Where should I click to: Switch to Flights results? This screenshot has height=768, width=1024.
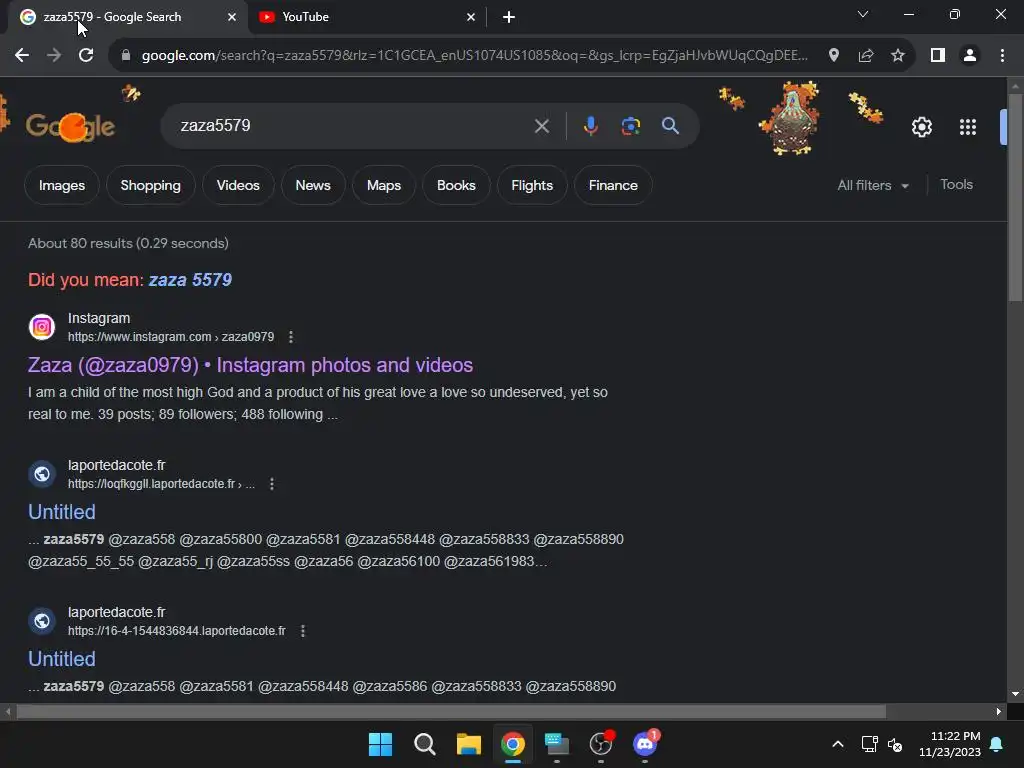pyautogui.click(x=532, y=185)
